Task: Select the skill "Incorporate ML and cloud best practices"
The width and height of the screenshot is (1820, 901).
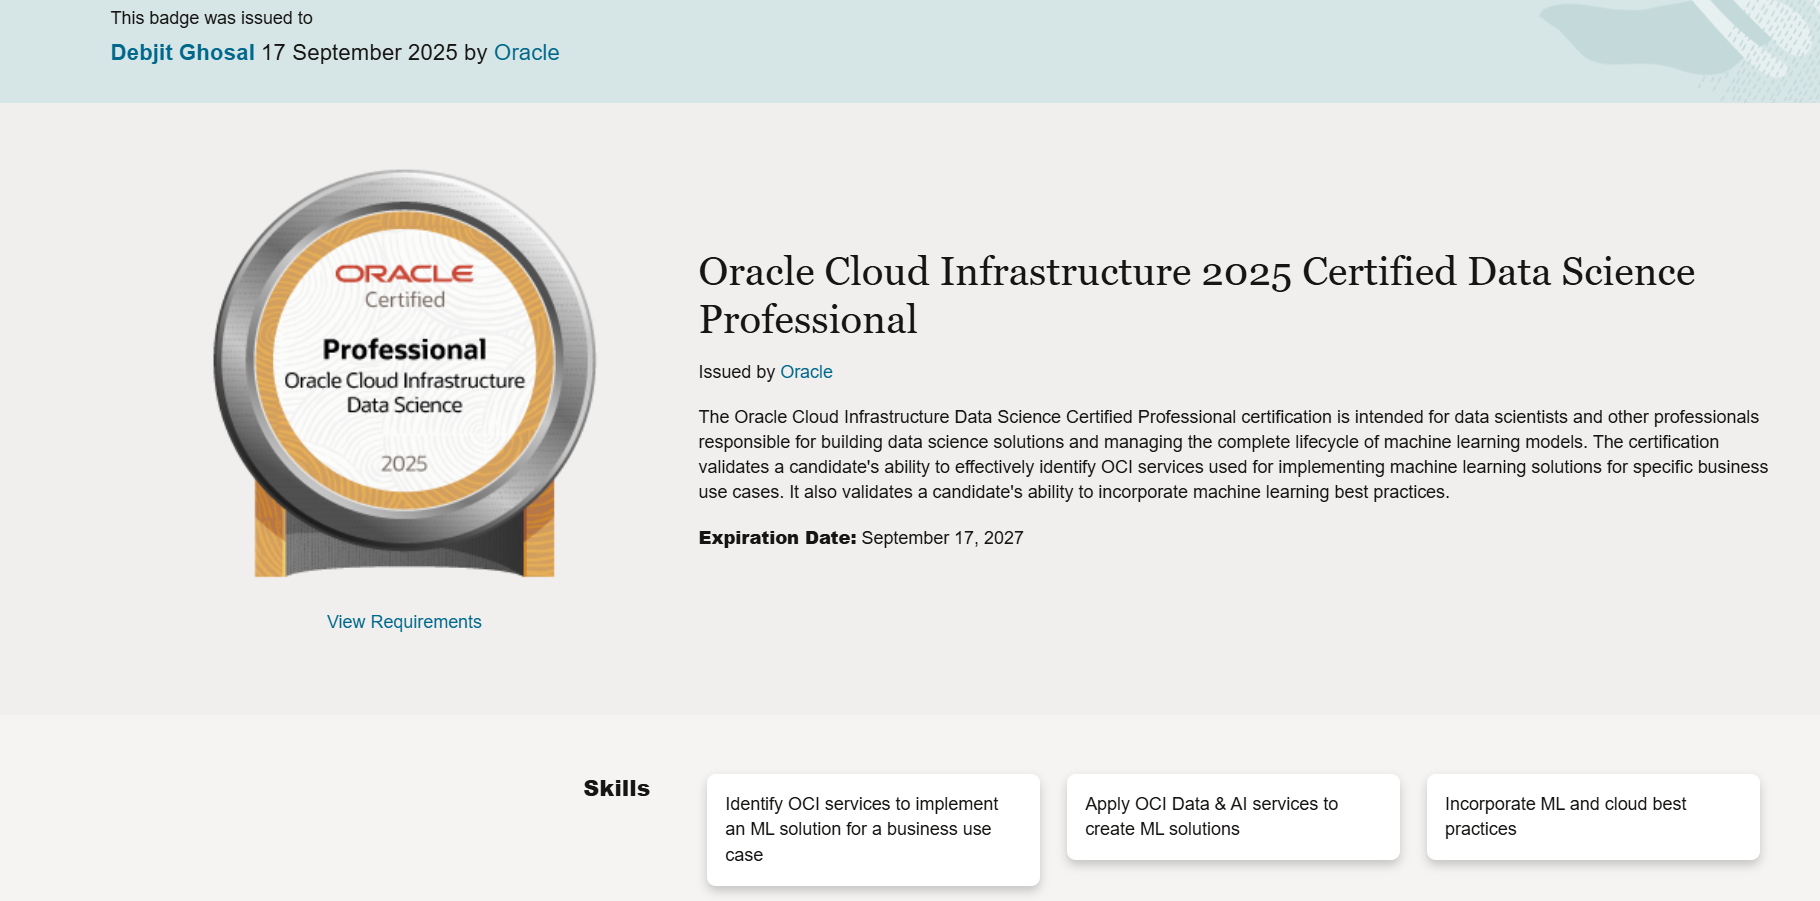Action: pyautogui.click(x=1593, y=816)
